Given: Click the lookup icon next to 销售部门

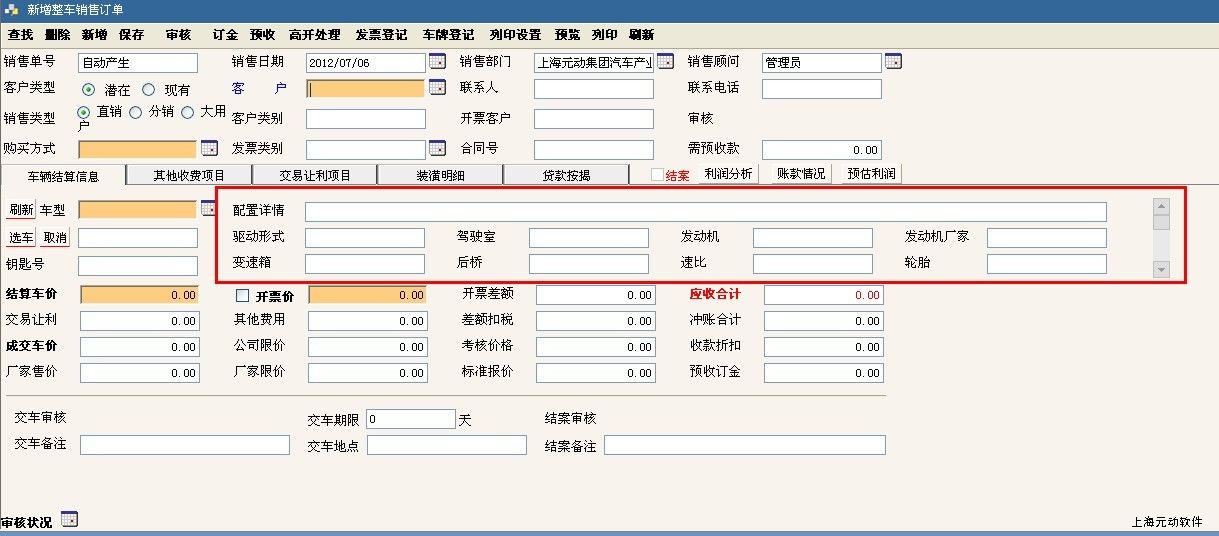Looking at the screenshot, I should [665, 62].
